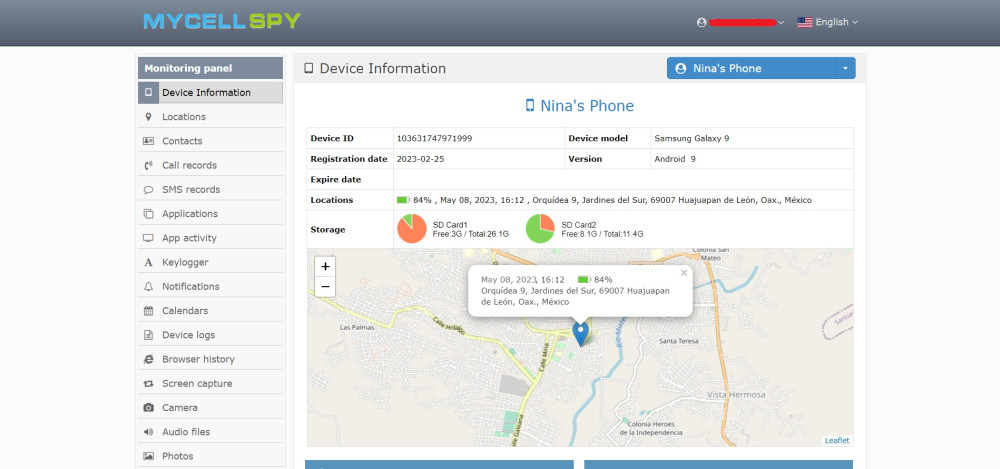Screen dimensions: 1000x469
Task: Click the blue location marker on map
Action: pos(580,334)
